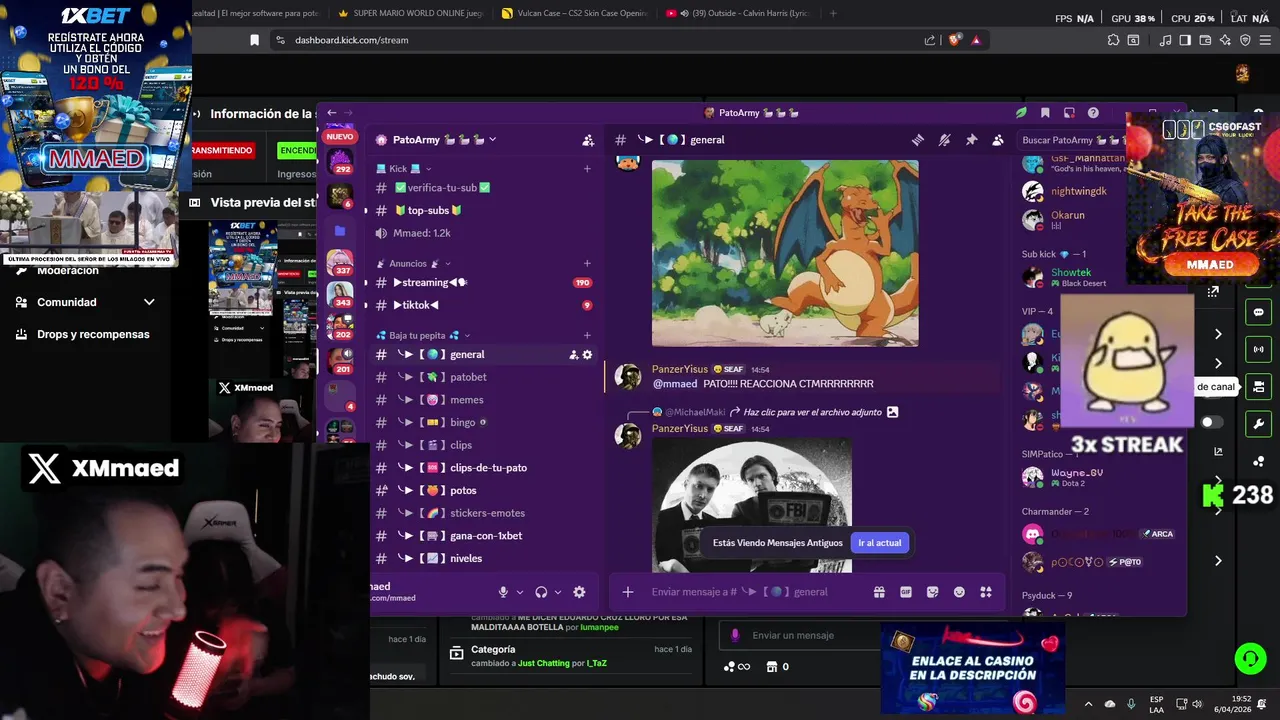Send a gift with the gift icon
Viewport: 1280px width, 720px height.
[x=879, y=592]
